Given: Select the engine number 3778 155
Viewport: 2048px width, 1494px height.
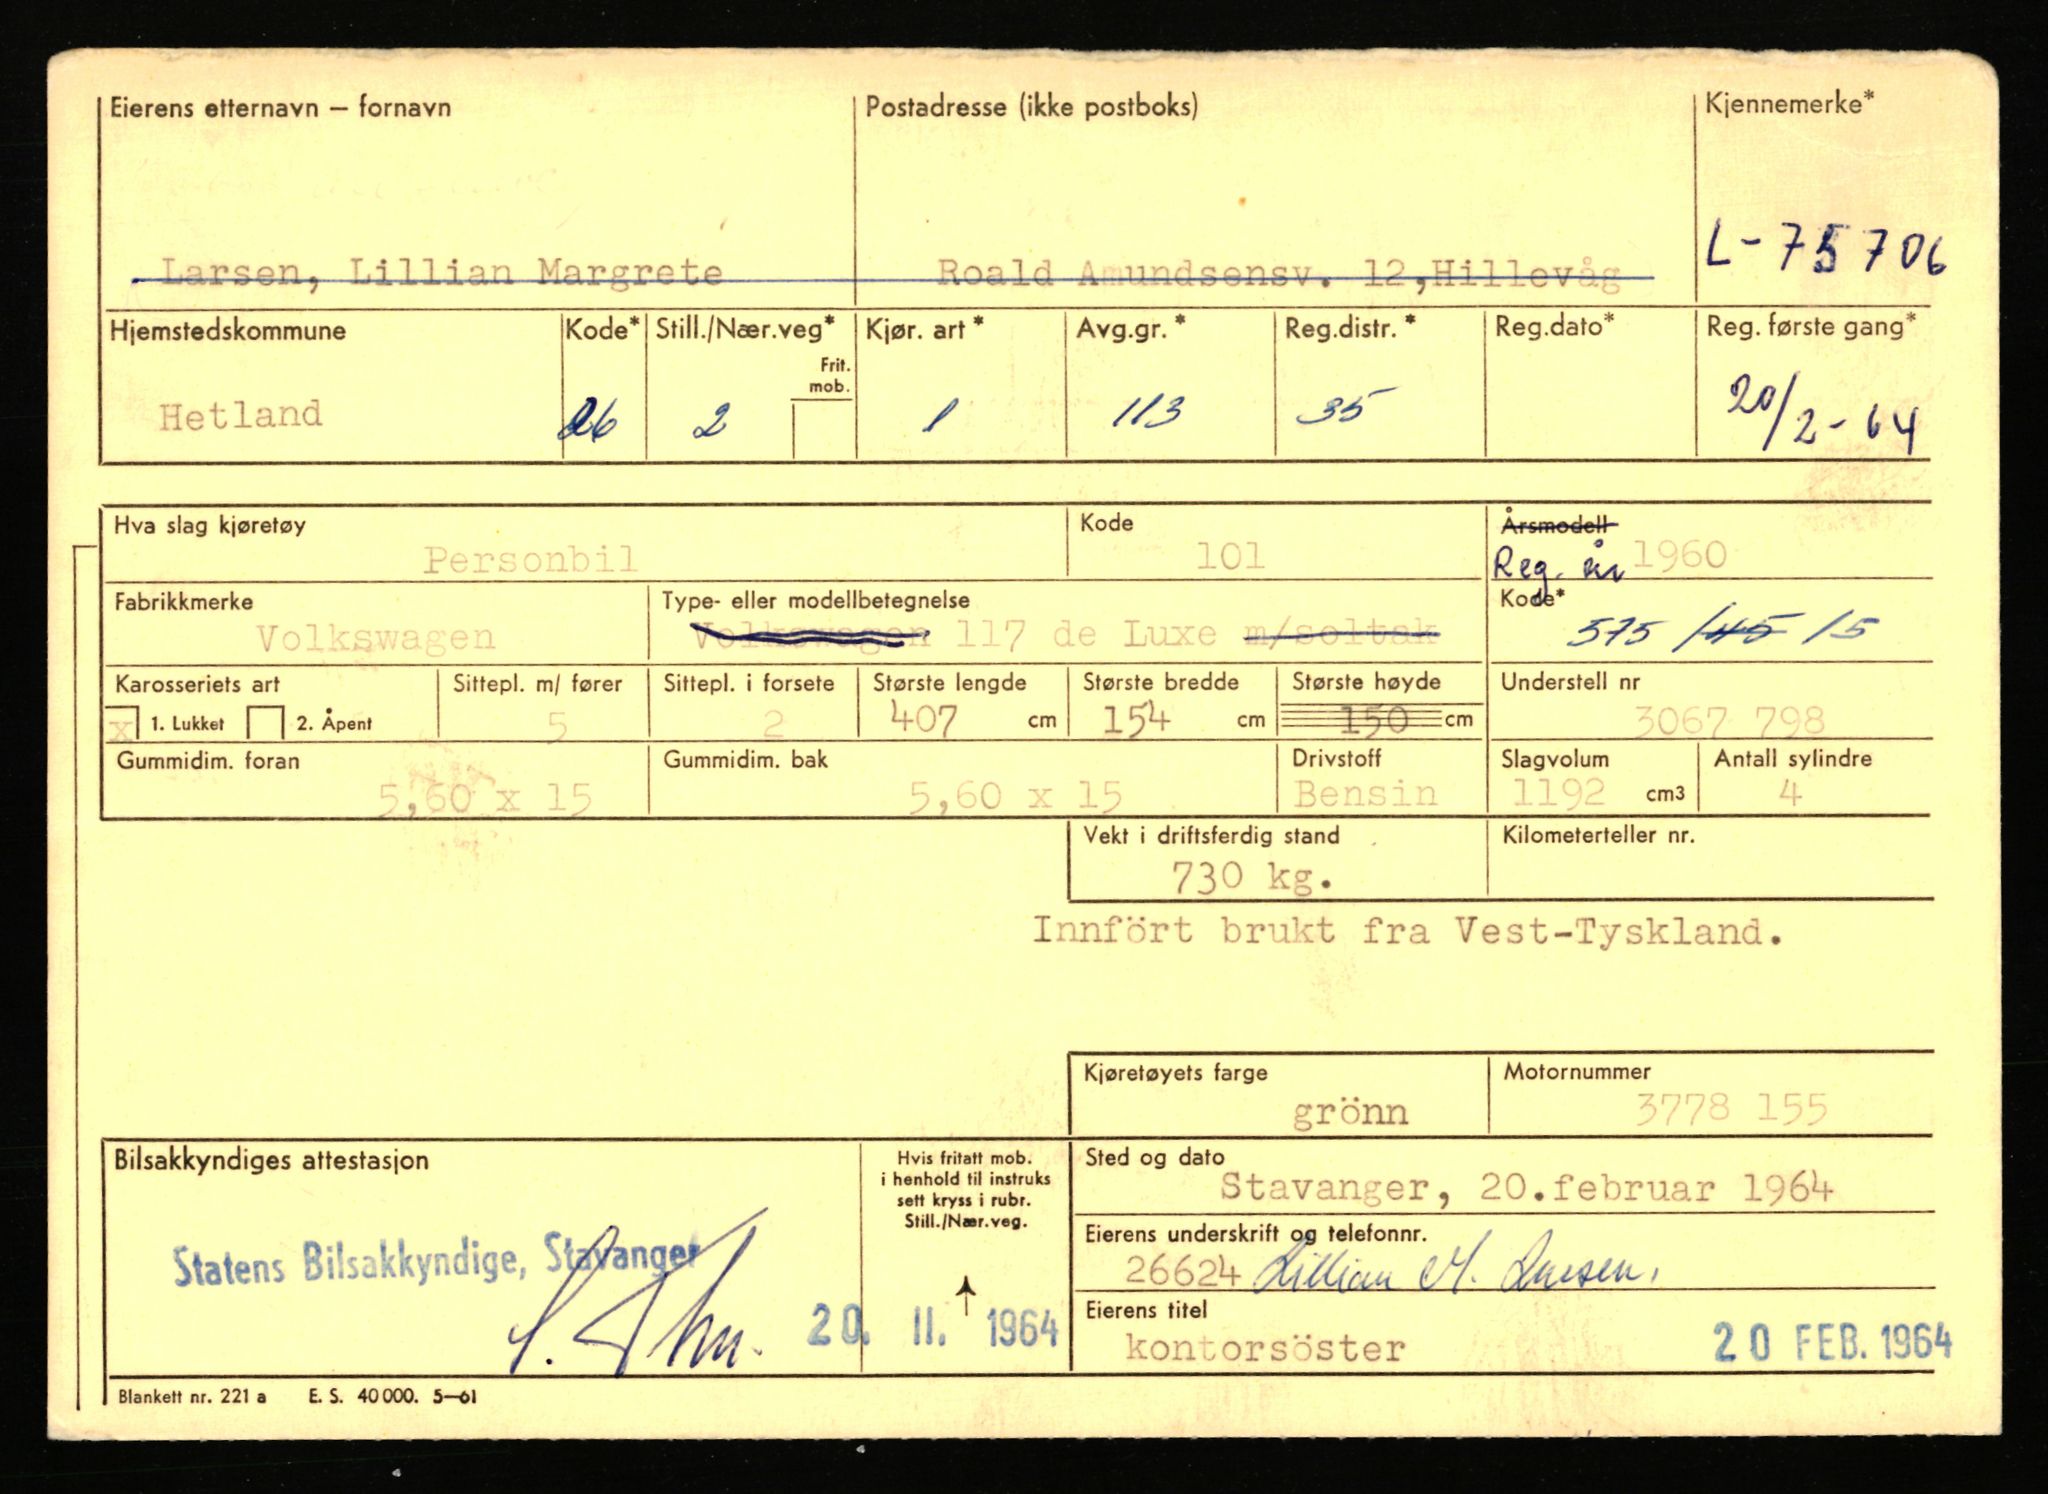Looking at the screenshot, I should (1732, 1109).
